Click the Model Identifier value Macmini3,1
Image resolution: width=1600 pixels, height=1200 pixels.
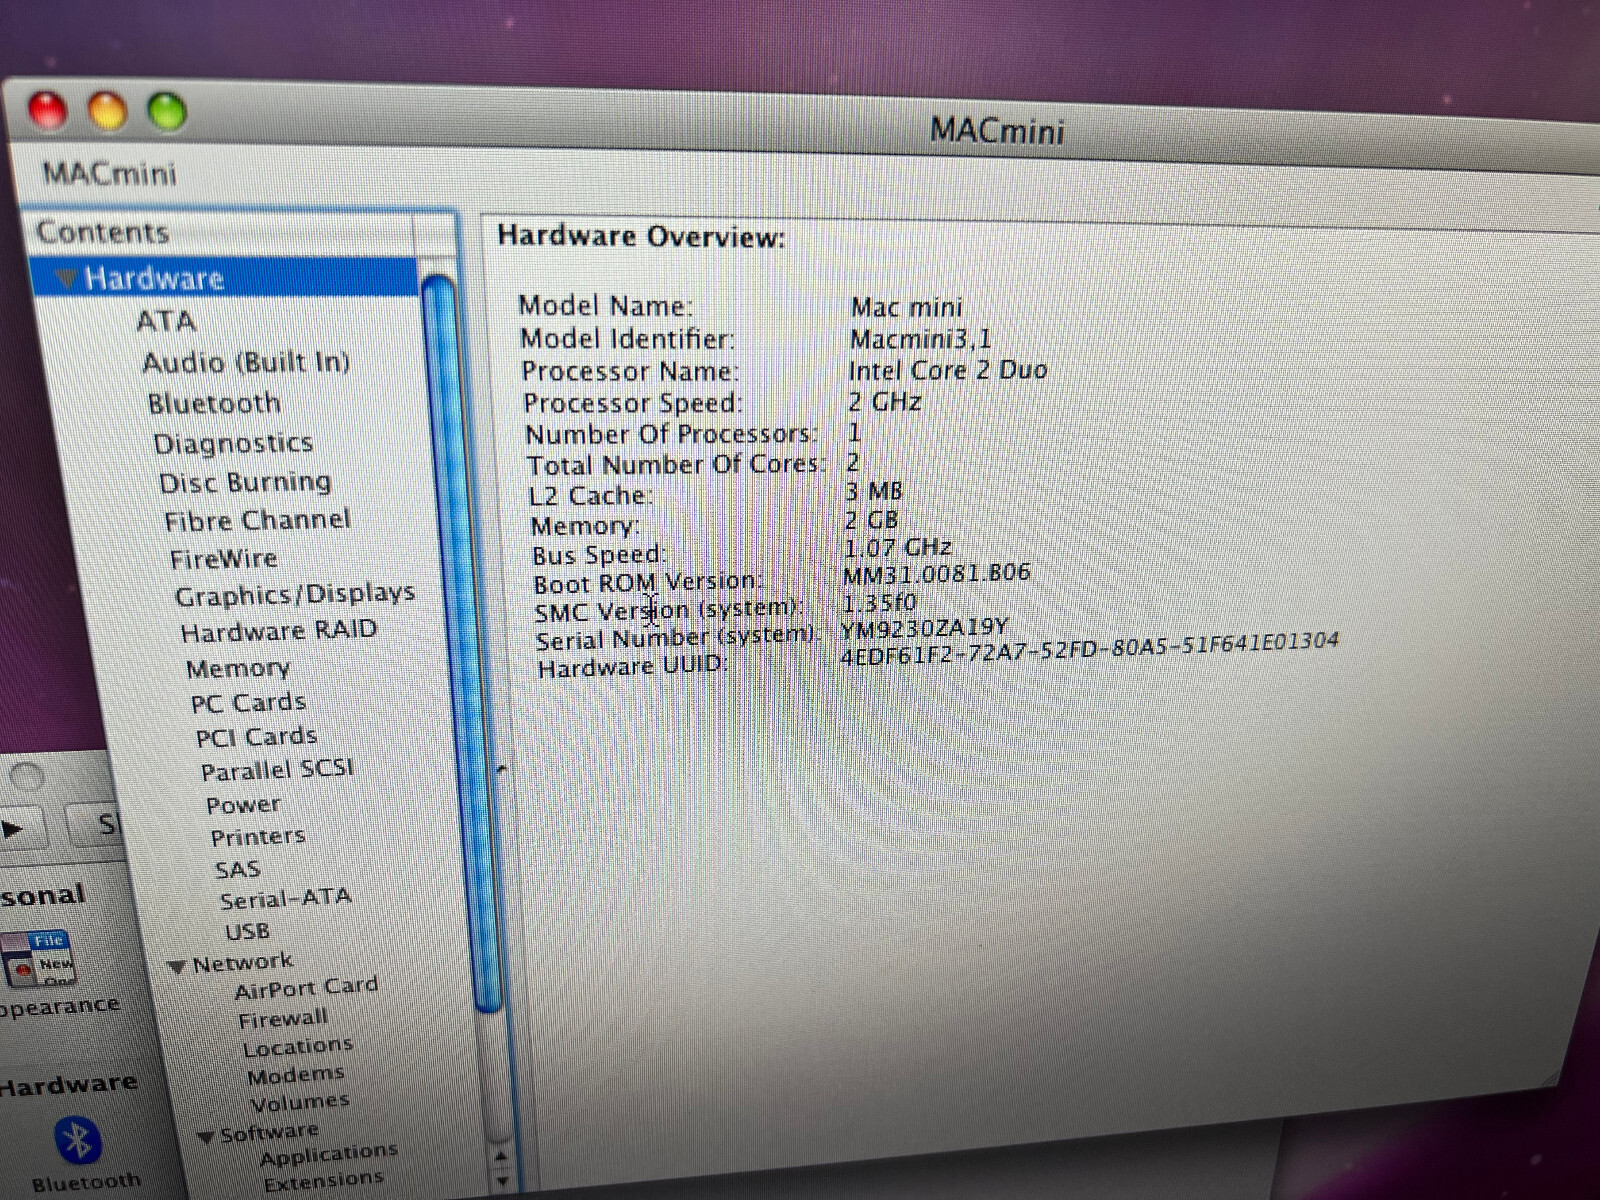(x=920, y=339)
